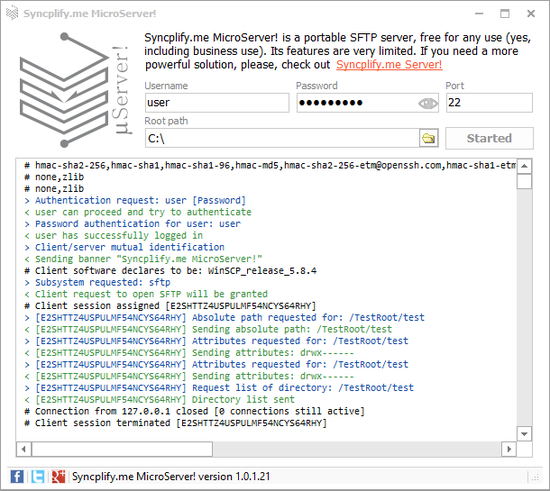The width and height of the screenshot is (550, 491).
Task: Click the Syncplify app icon in the title bar
Action: tap(12, 13)
